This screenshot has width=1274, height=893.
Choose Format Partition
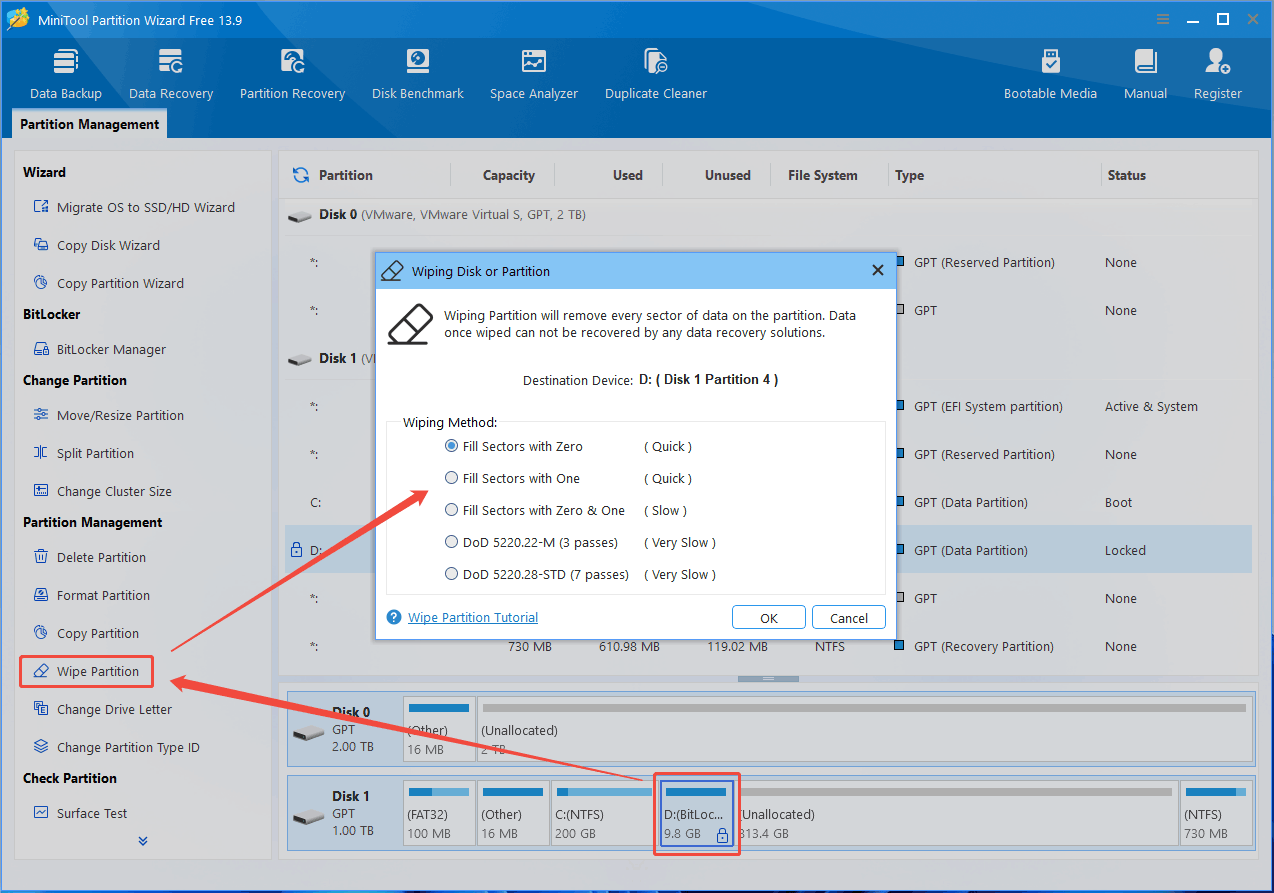(91, 595)
